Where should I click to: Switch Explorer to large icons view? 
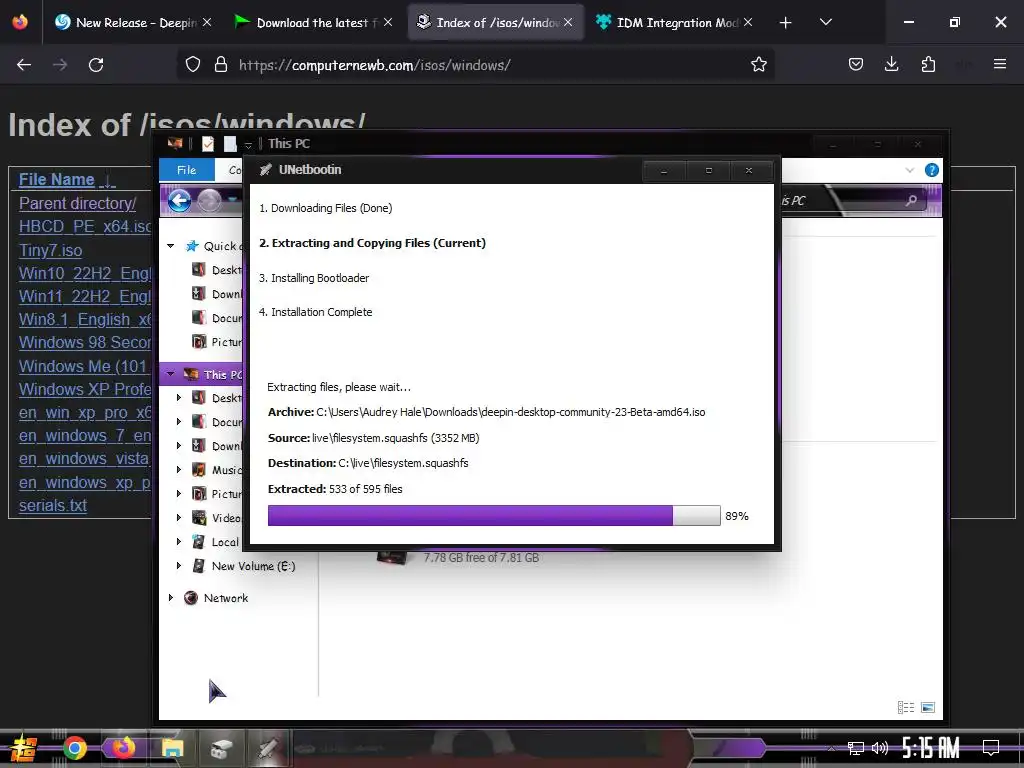coord(928,707)
